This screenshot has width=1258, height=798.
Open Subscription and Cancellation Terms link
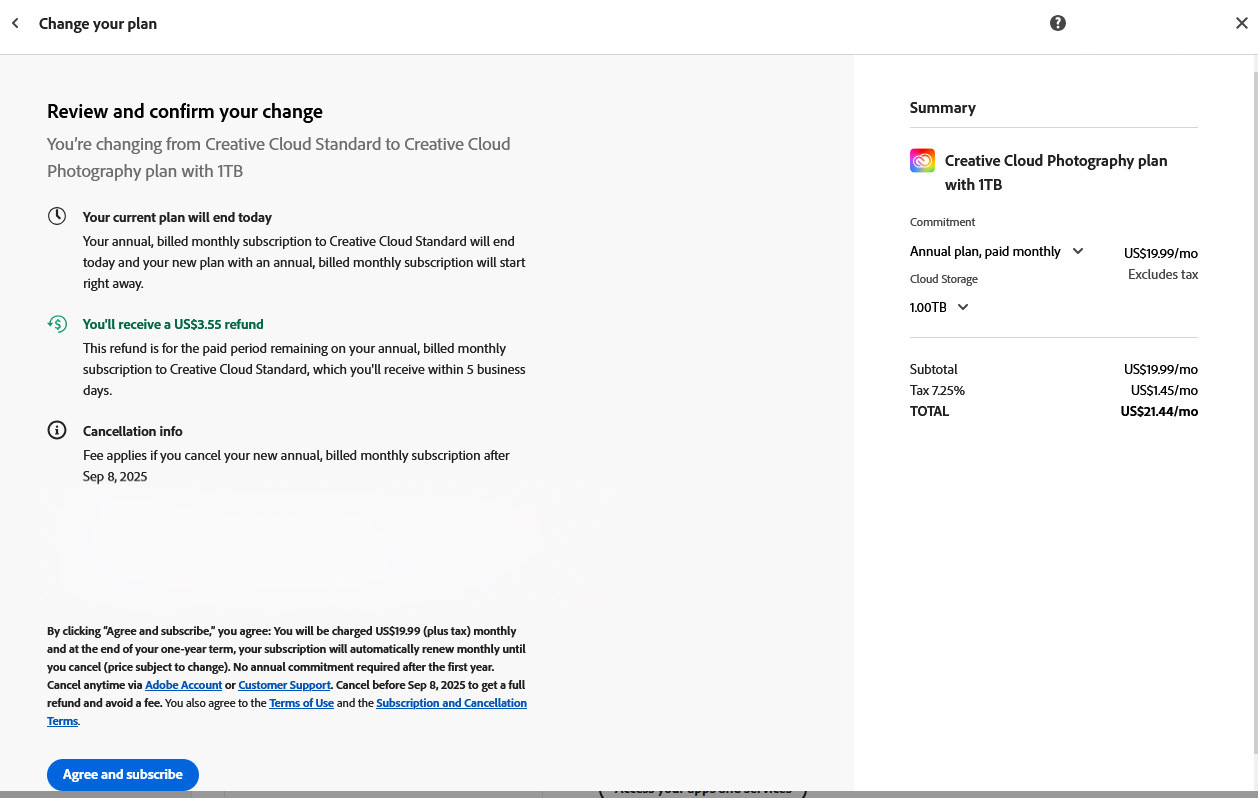[450, 703]
